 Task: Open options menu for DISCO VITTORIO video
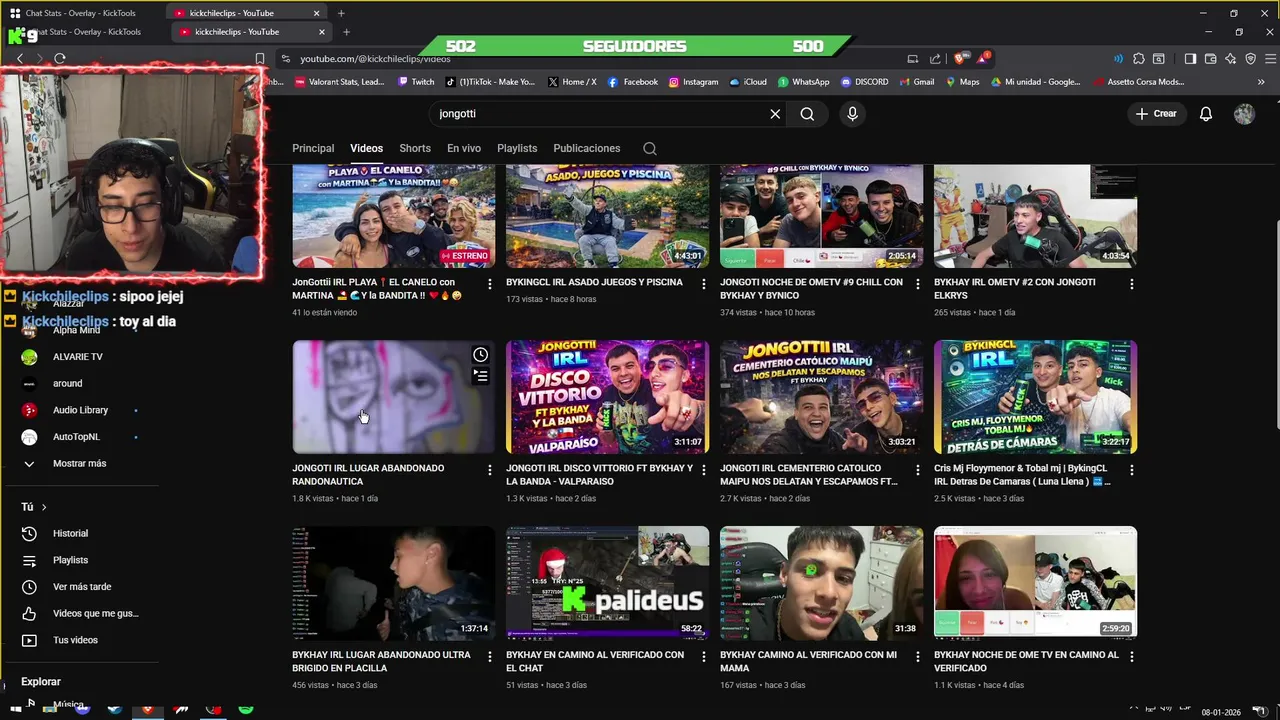coord(703,470)
